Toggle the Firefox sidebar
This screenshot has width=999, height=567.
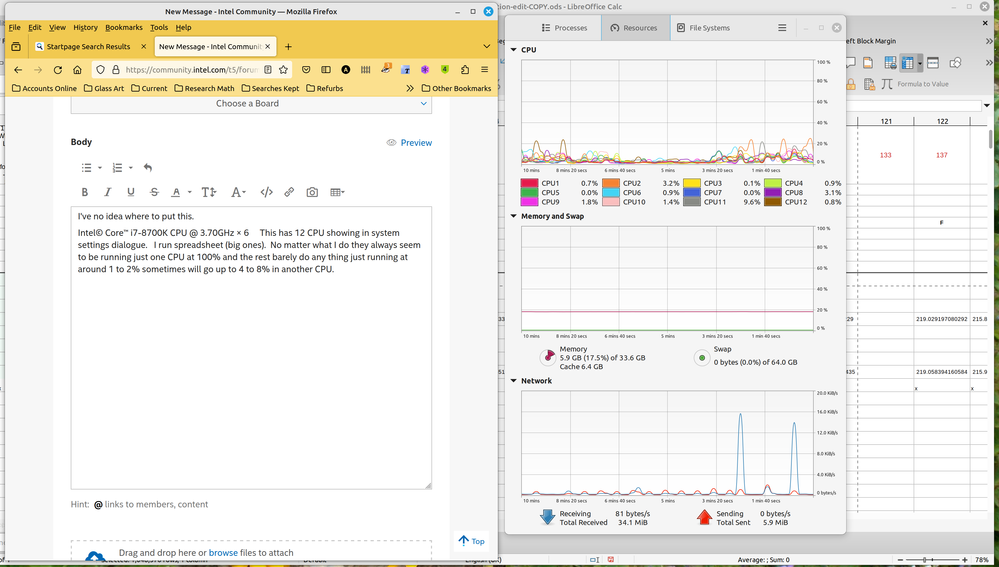(x=326, y=69)
